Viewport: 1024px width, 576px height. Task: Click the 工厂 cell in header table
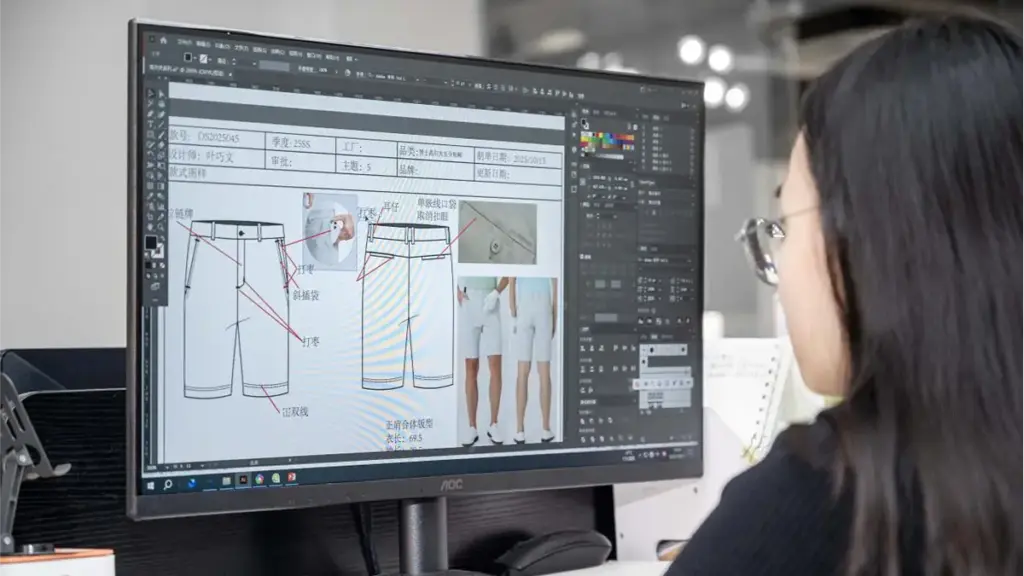(x=367, y=148)
